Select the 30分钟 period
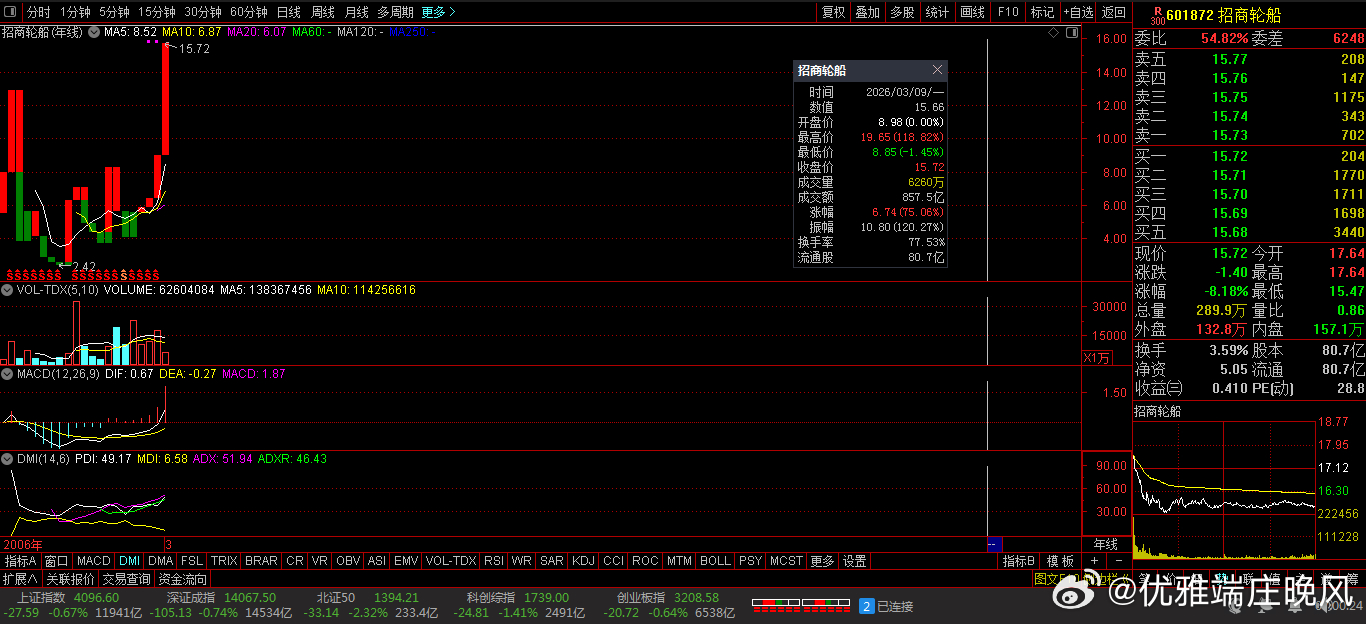This screenshot has width=1366, height=624. tap(203, 12)
